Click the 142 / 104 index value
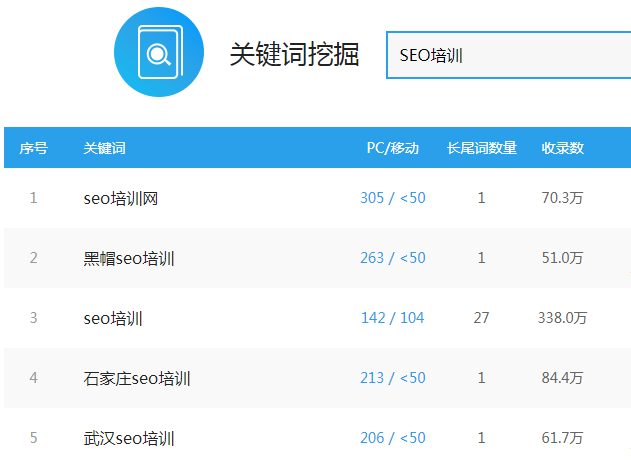 tap(393, 318)
